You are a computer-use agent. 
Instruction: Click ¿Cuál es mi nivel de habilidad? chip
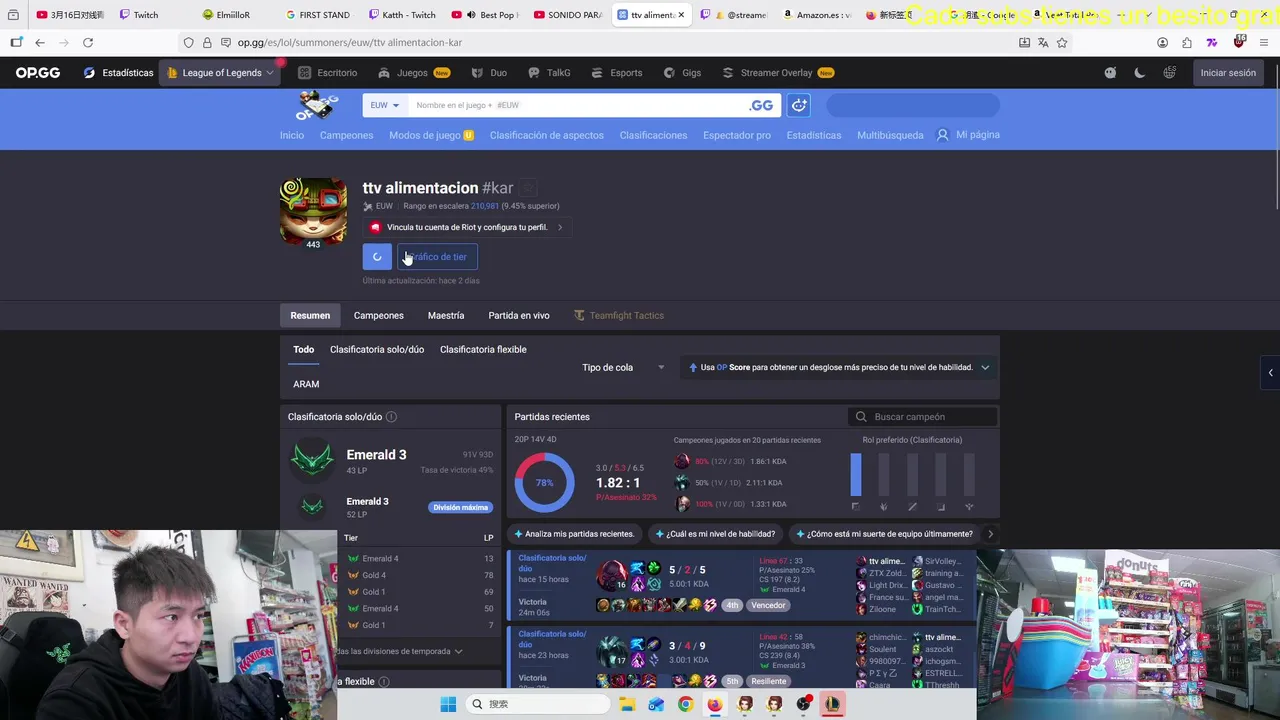715,534
